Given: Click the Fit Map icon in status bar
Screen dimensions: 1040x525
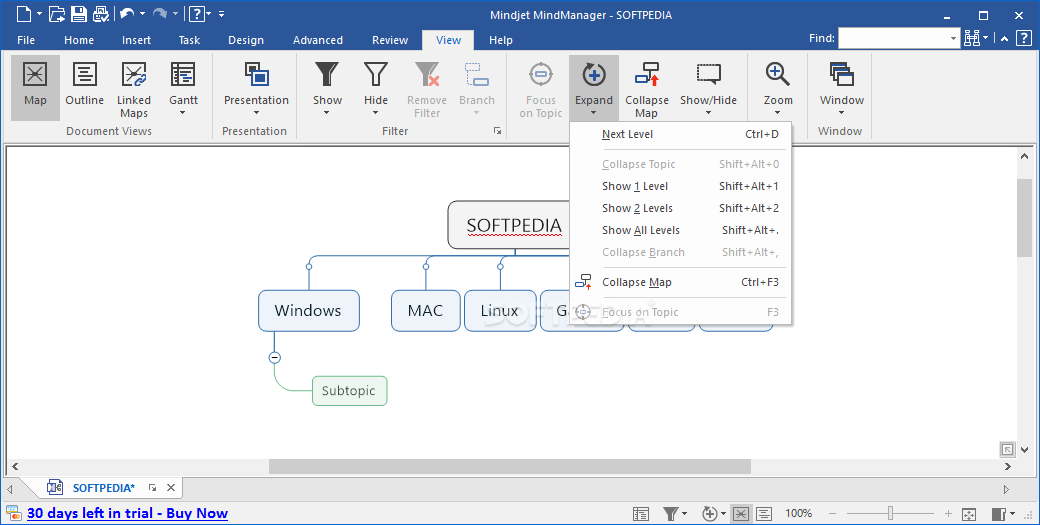Looking at the screenshot, I should point(969,514).
